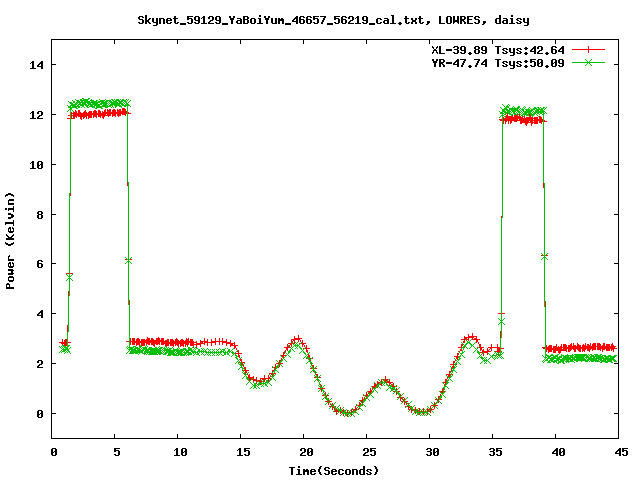Click the x-axis tick label 10
This screenshot has height=480, width=640.
pyautogui.click(x=180, y=452)
